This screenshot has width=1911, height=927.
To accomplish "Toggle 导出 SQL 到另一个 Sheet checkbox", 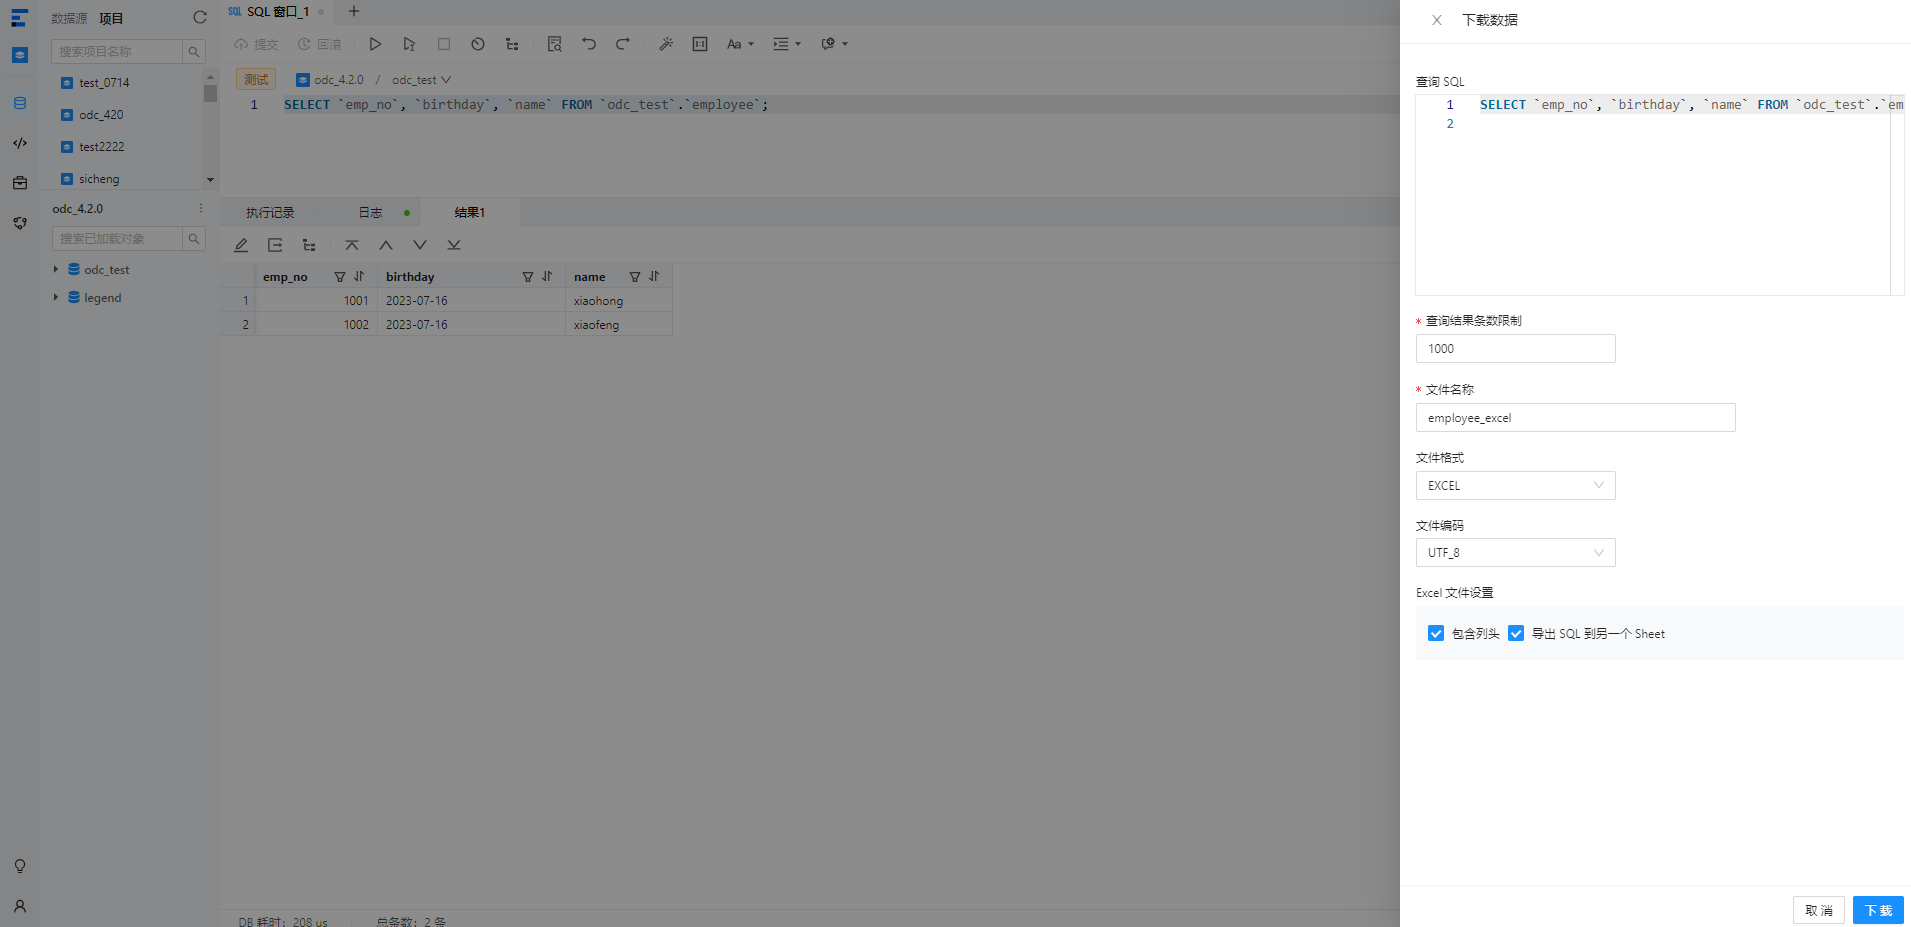I will point(1516,633).
